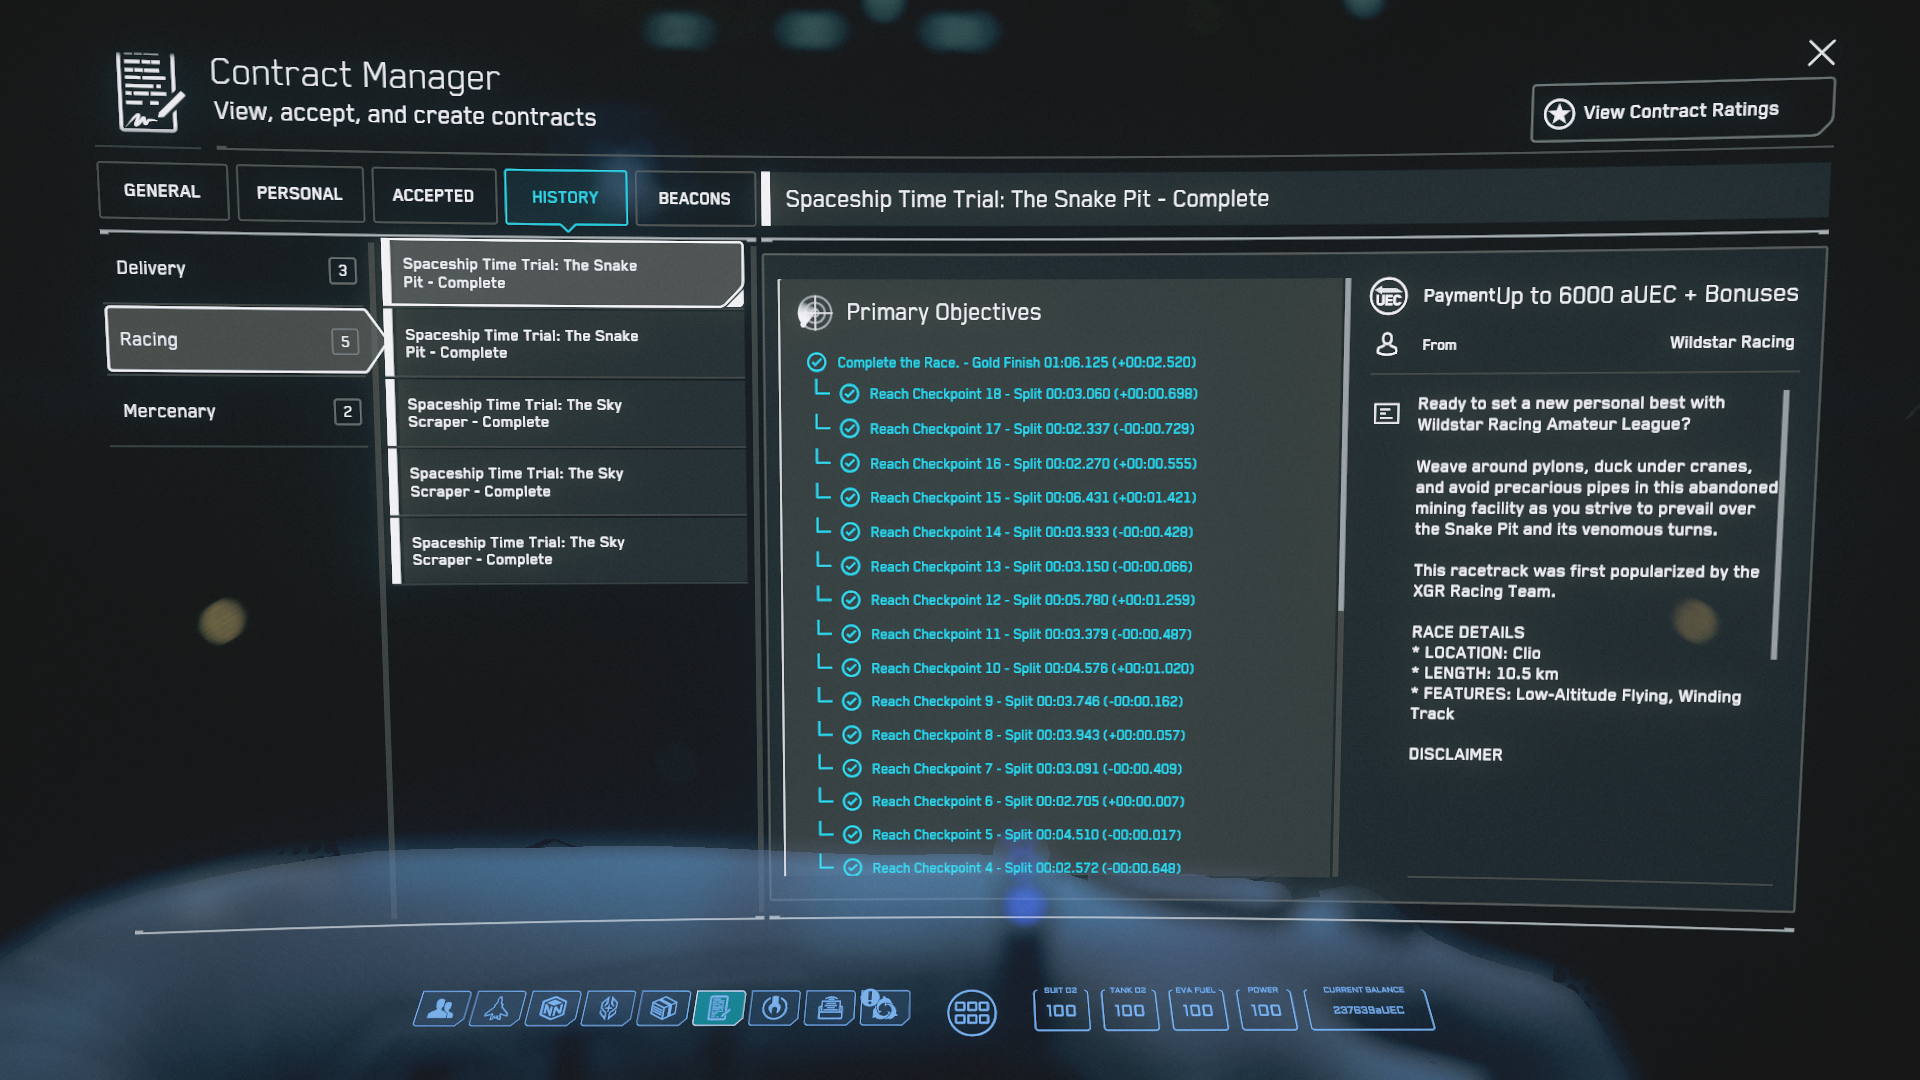This screenshot has height=1080, width=1920.
Task: Switch to the Accepted tab
Action: click(433, 196)
